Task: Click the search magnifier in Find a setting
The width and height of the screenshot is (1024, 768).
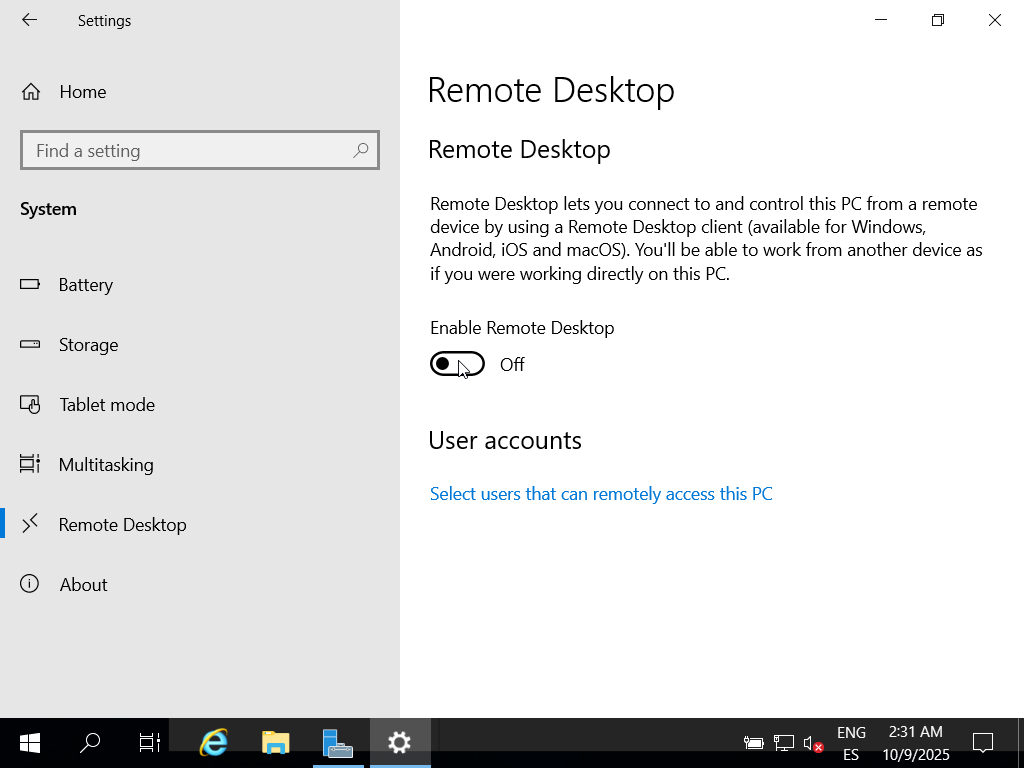Action: coord(361,151)
